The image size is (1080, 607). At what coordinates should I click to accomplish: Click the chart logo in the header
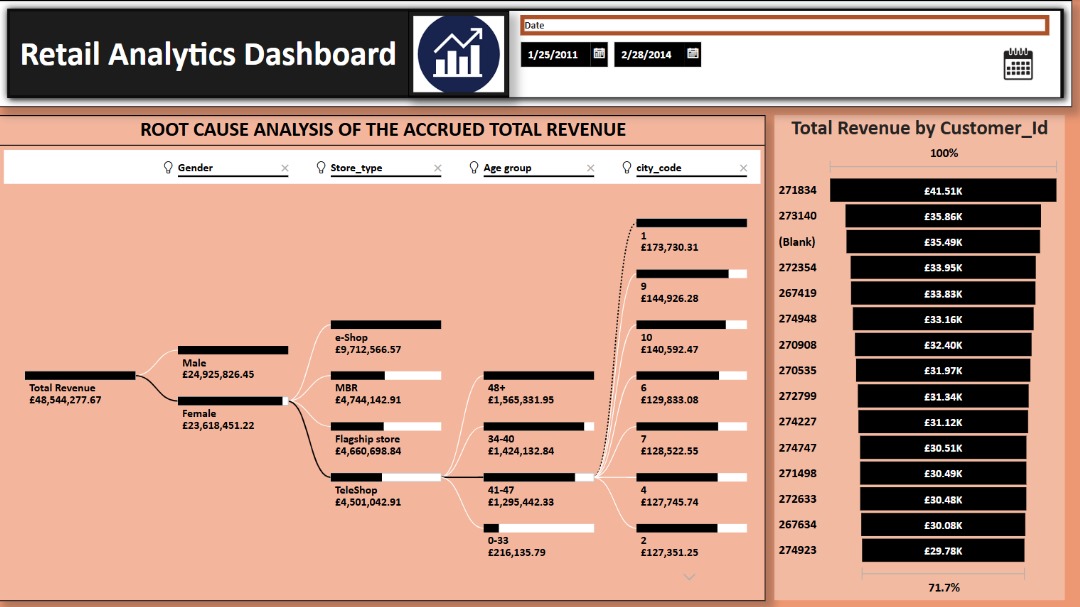click(459, 54)
